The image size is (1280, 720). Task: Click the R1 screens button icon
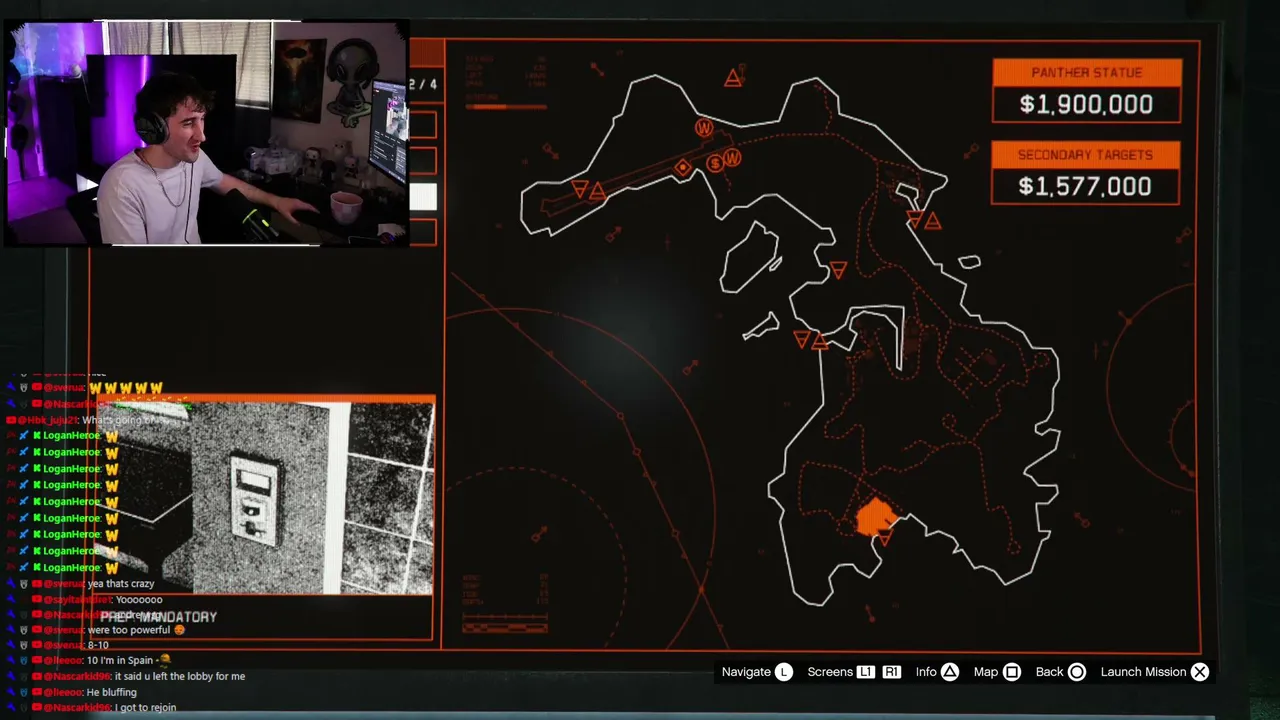(891, 672)
